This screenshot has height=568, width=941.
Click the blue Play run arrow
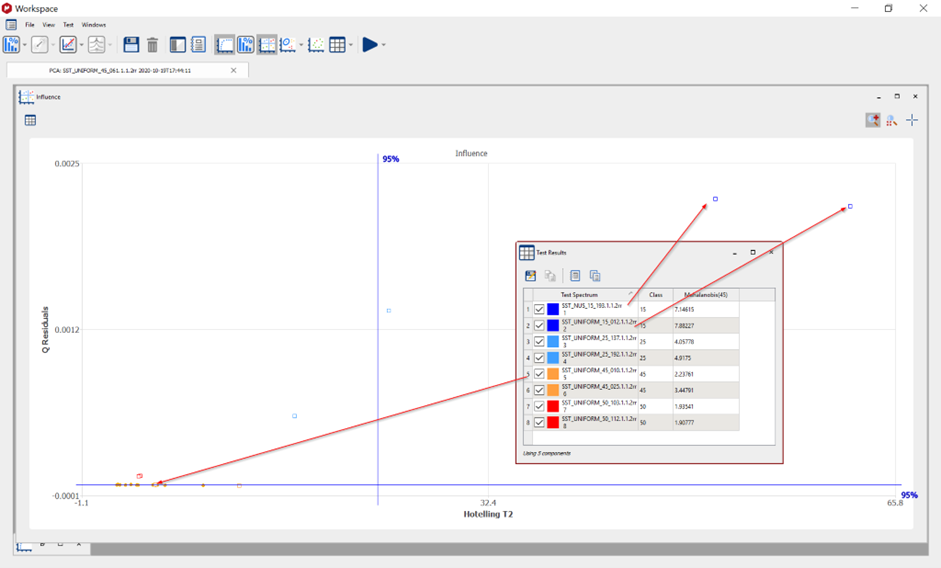(x=369, y=45)
